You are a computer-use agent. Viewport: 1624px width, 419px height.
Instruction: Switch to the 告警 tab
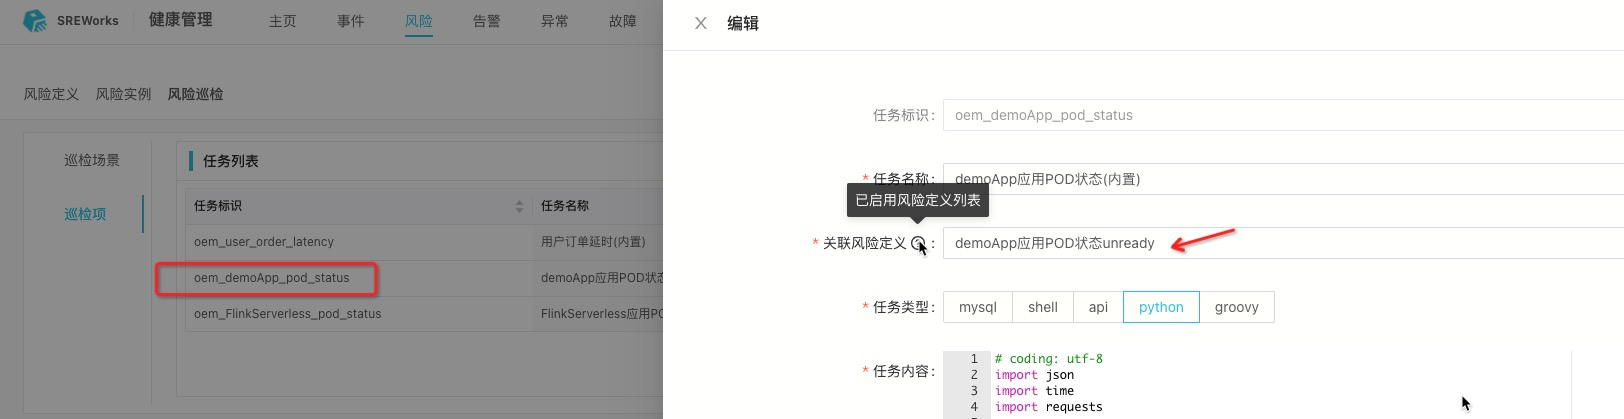tap(486, 21)
